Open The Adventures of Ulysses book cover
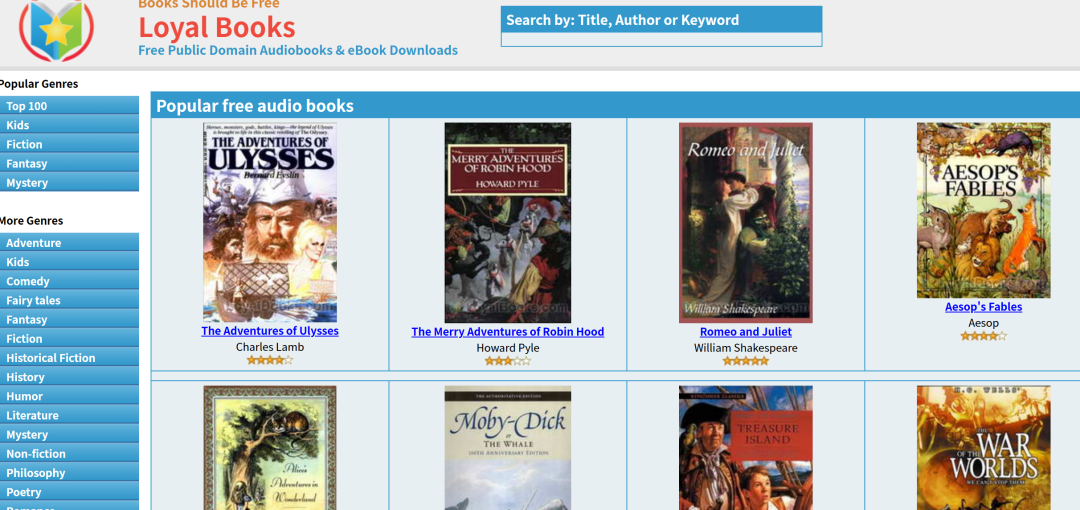This screenshot has height=510, width=1080. pyautogui.click(x=270, y=223)
